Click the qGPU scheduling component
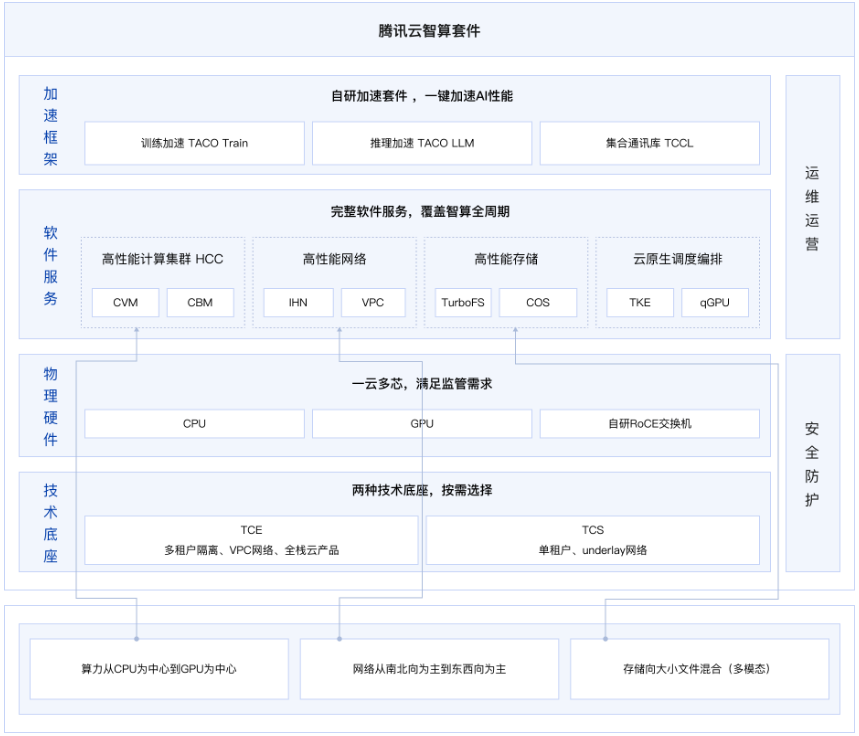859x736 pixels. tap(717, 302)
